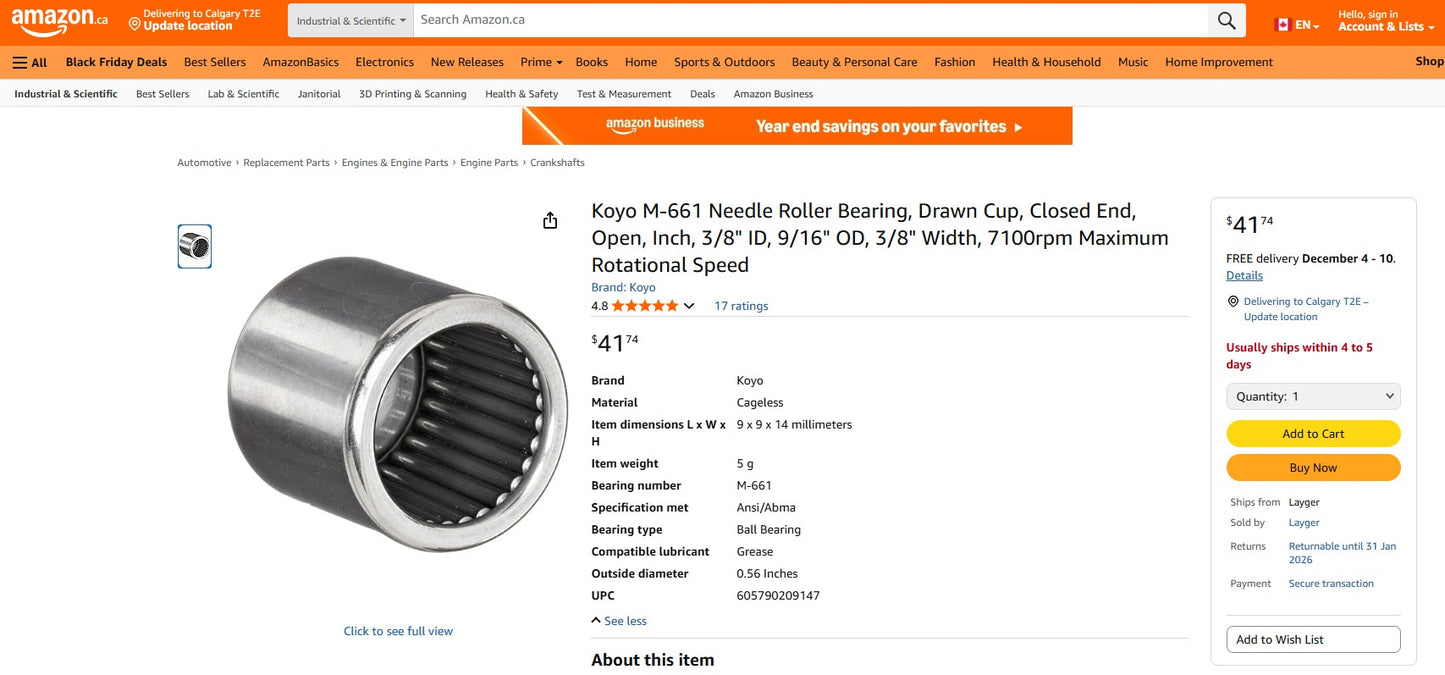Click the Buy Now button
This screenshot has height=675, width=1445.
click(1313, 467)
